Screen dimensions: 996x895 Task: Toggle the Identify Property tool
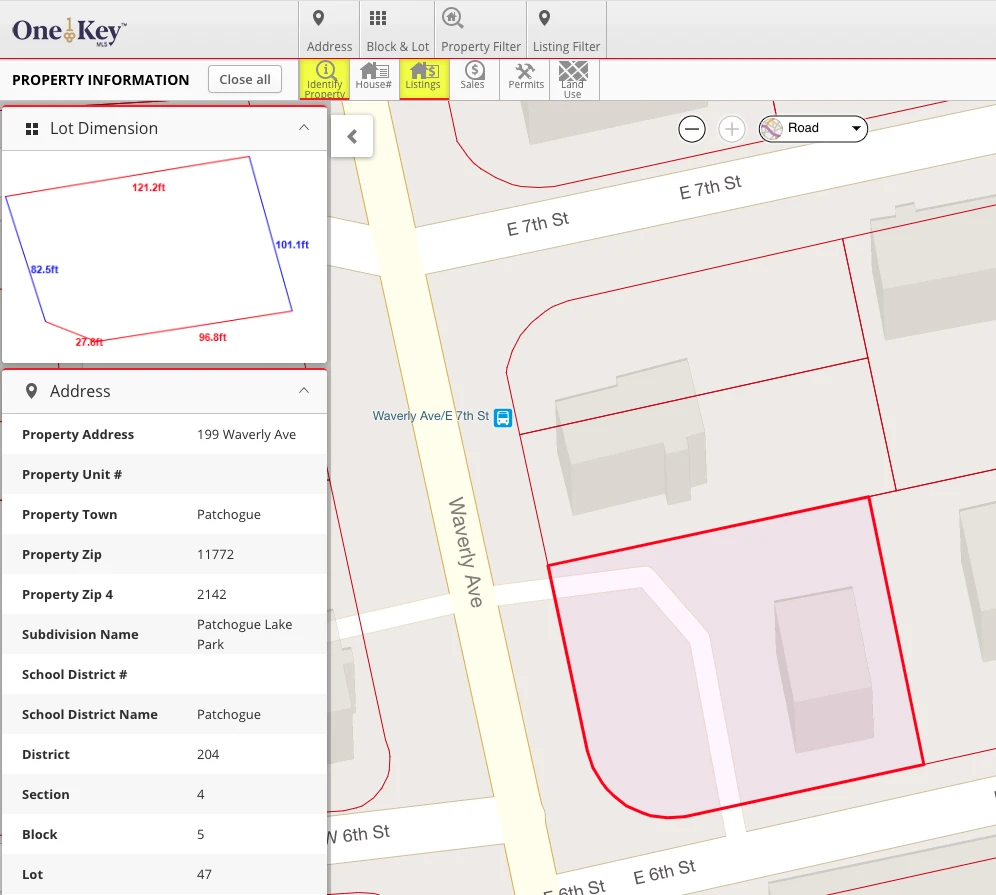(x=324, y=79)
